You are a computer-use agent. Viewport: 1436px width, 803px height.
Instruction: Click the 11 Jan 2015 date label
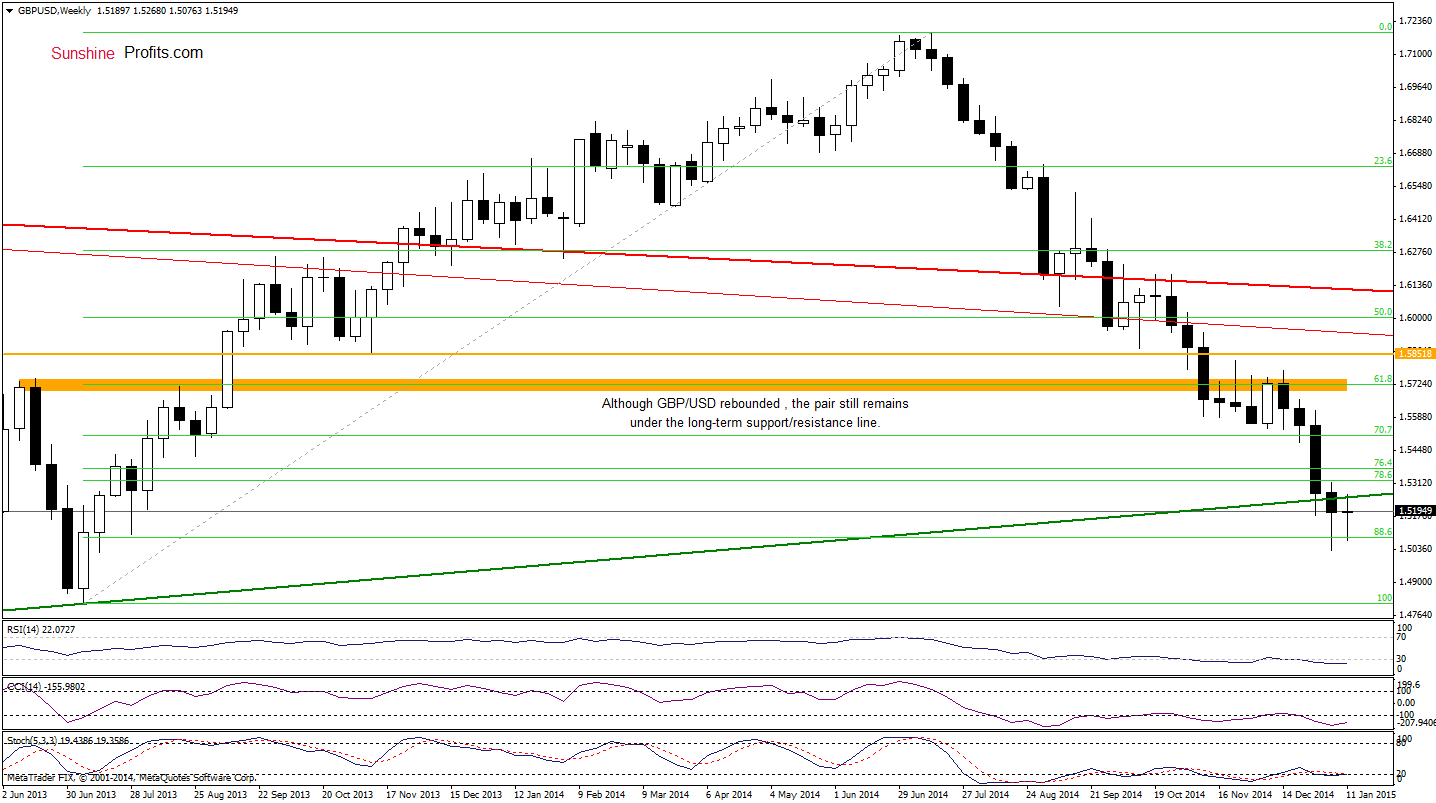click(1373, 795)
